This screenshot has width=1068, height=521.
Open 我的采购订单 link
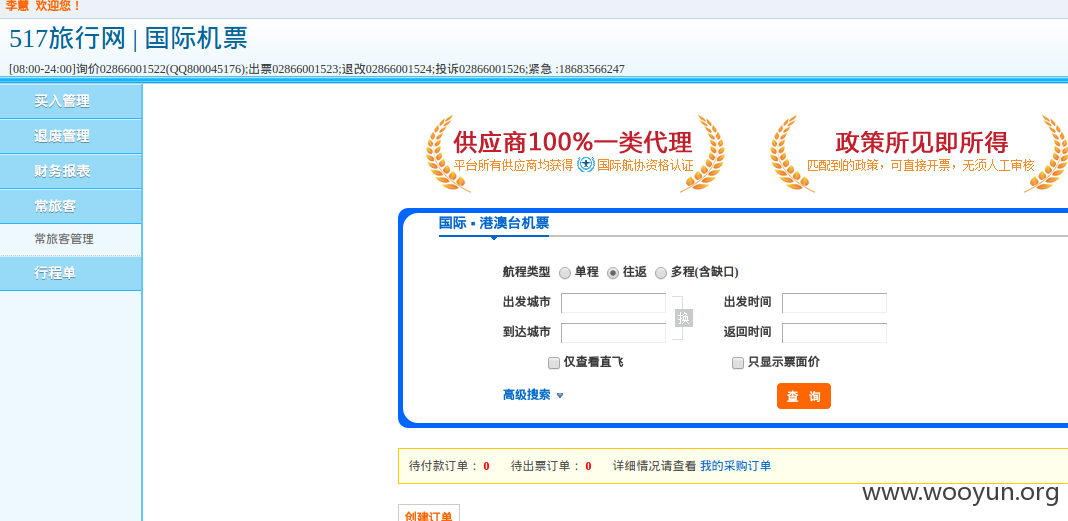[736, 467]
